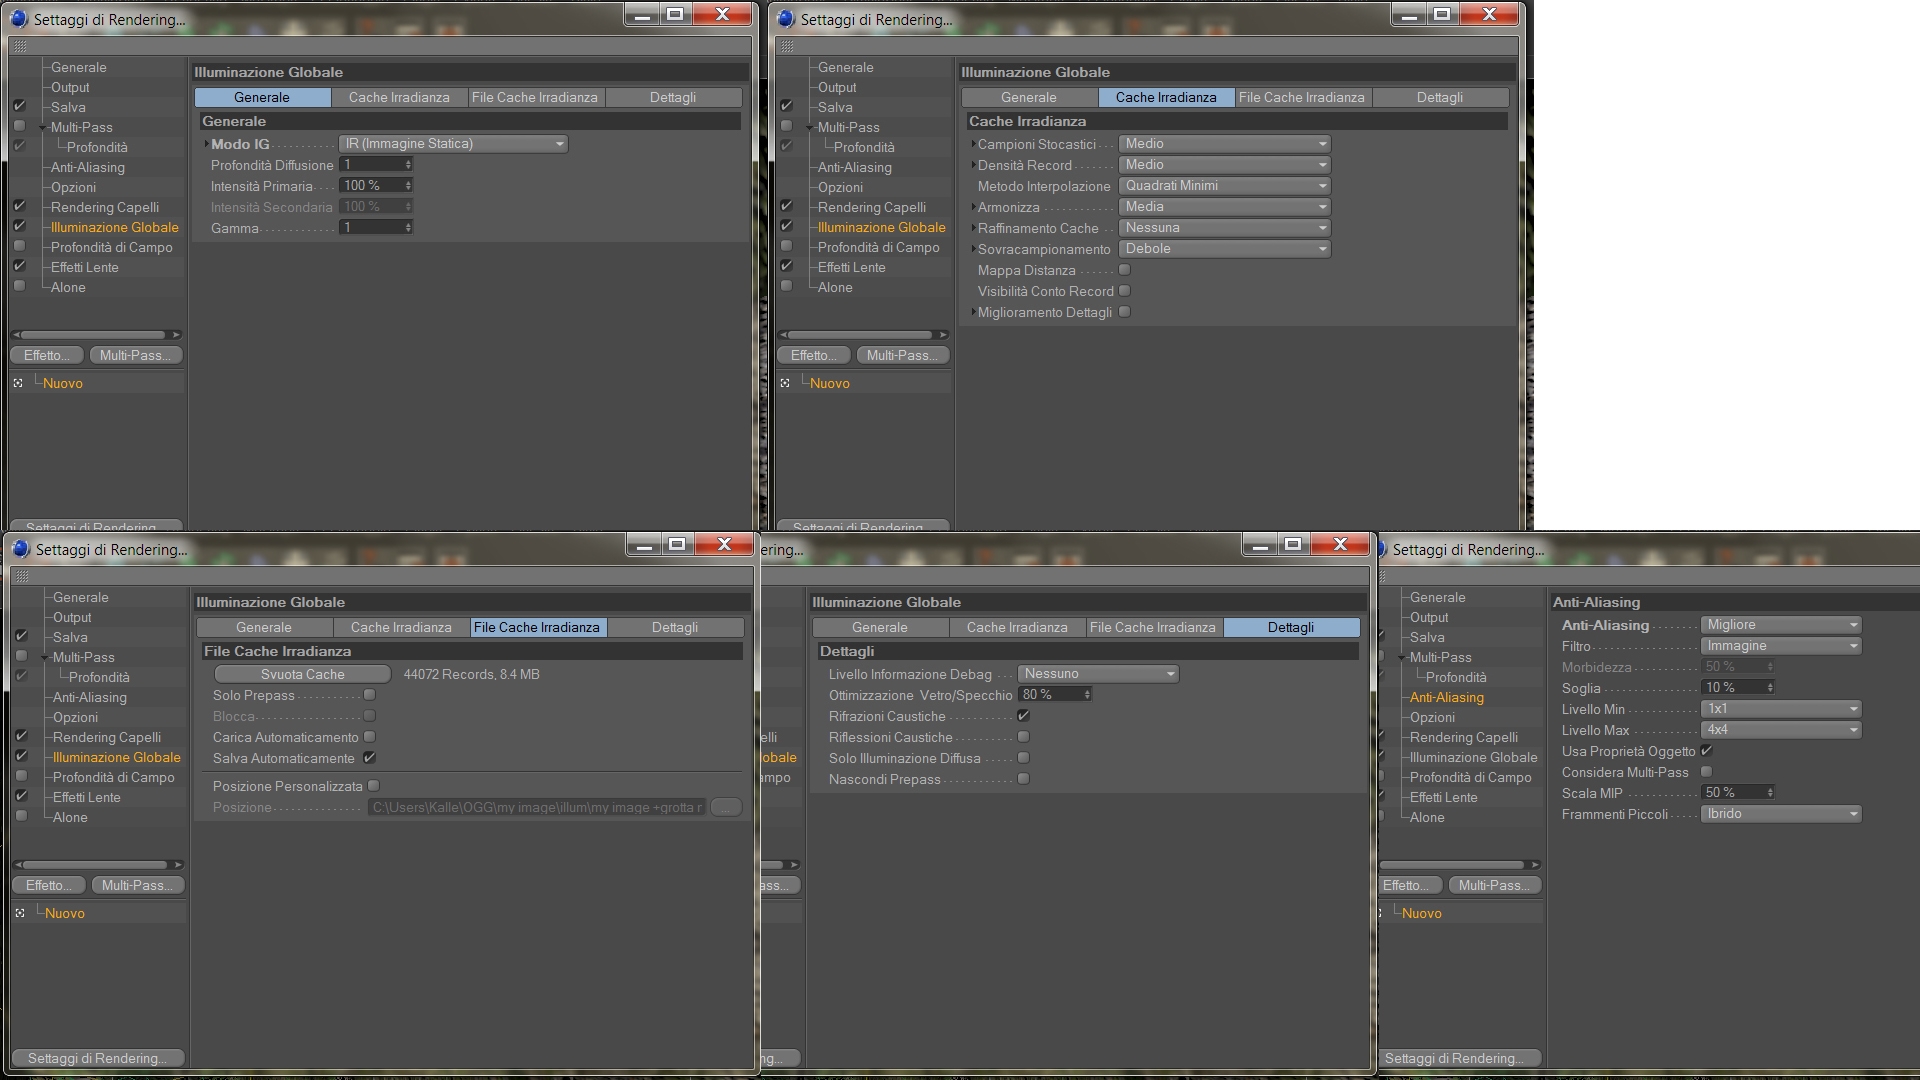
Task: Click Cinema 4D logo in Modo IG window
Action: tap(19, 19)
